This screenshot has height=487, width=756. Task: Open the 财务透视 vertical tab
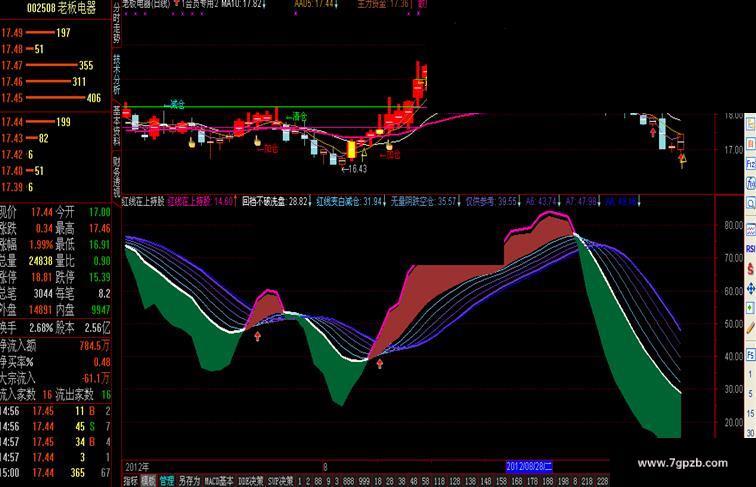(117, 177)
